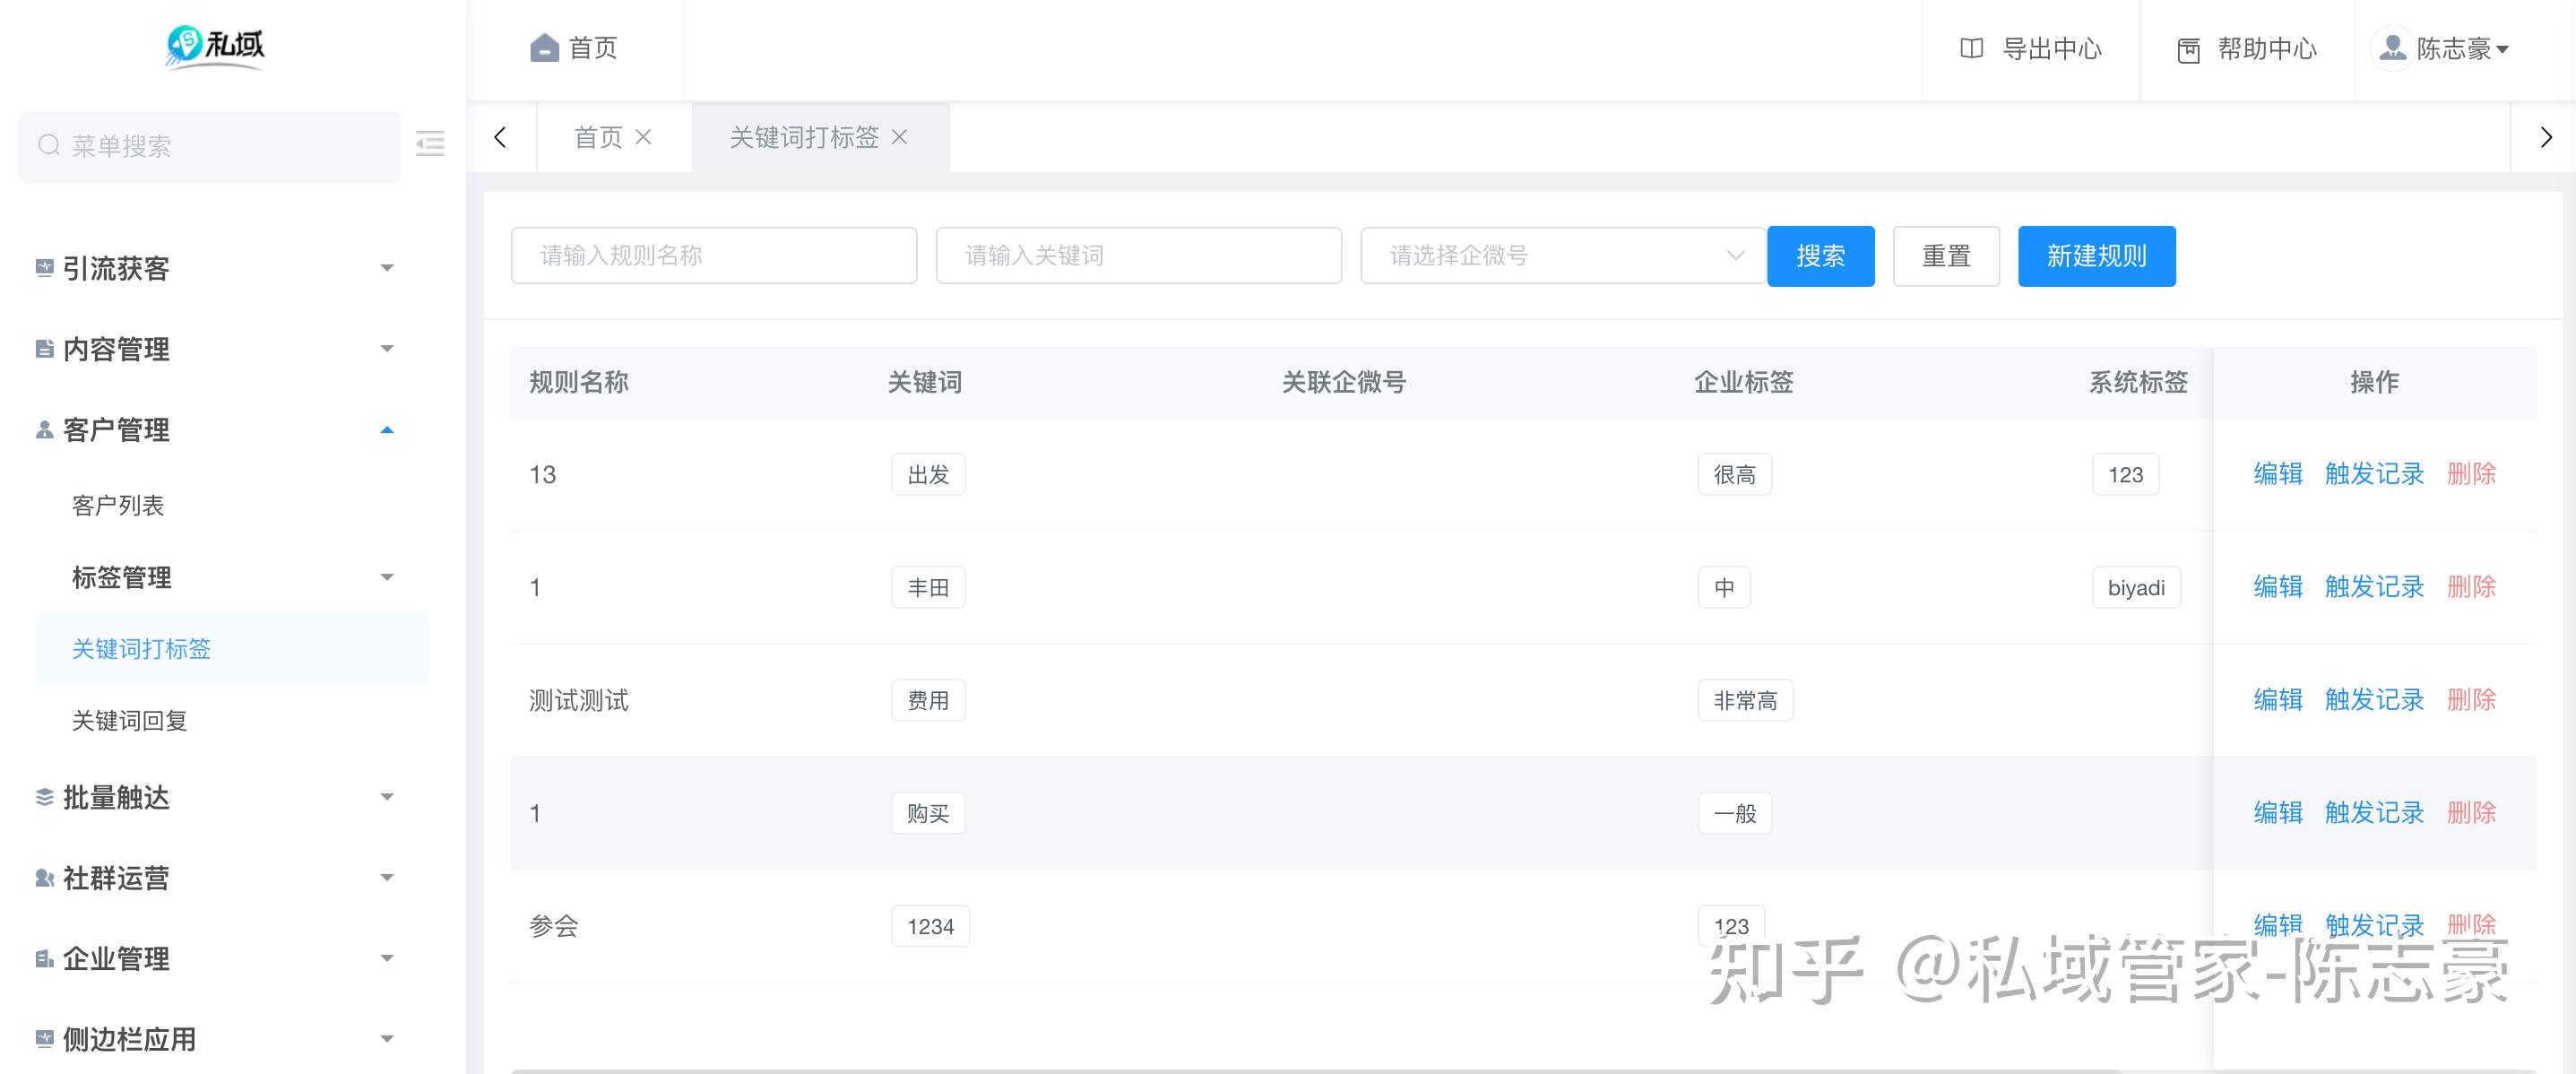Click the home icon in header
The width and height of the screenshot is (2576, 1074).
pyautogui.click(x=544, y=48)
